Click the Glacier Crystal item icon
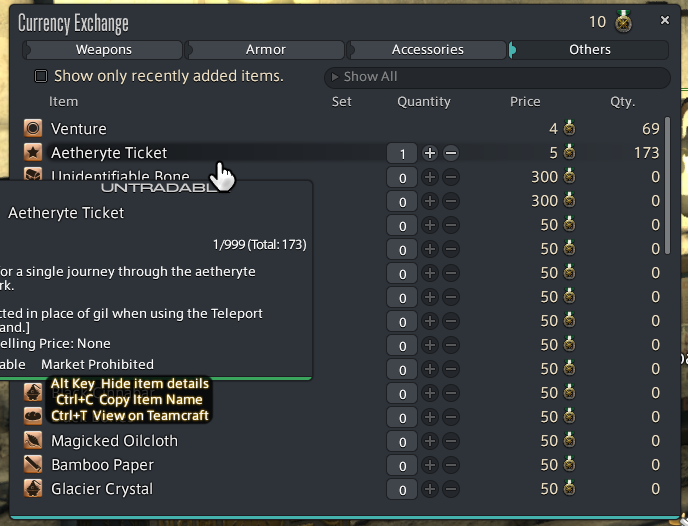688x526 pixels. point(33,489)
